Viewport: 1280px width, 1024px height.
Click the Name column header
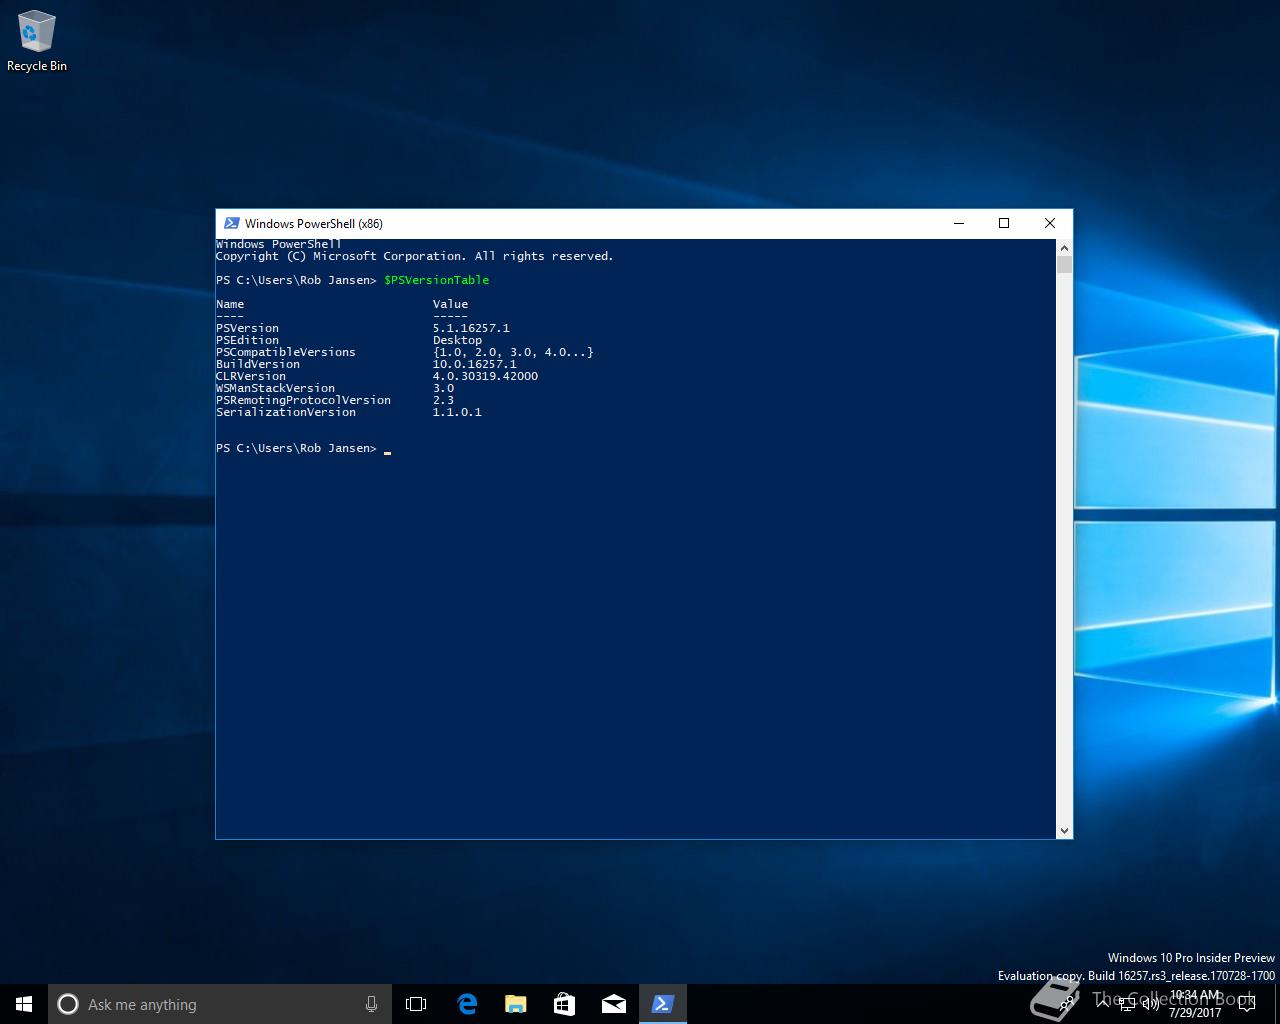coord(230,304)
